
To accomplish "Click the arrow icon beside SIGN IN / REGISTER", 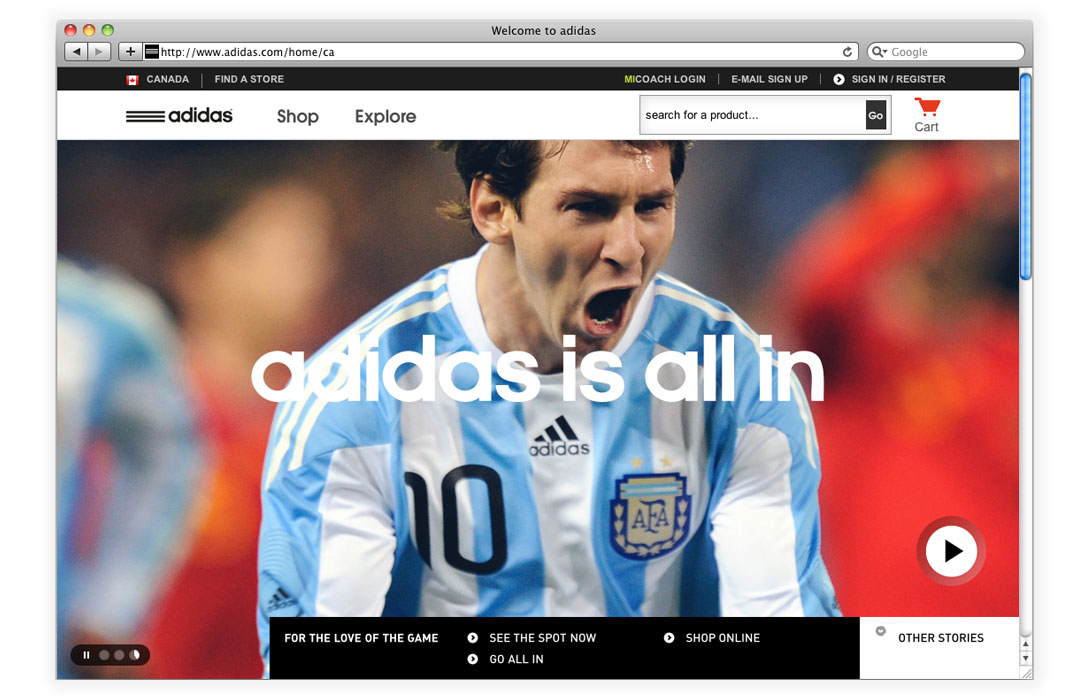I will pos(838,79).
